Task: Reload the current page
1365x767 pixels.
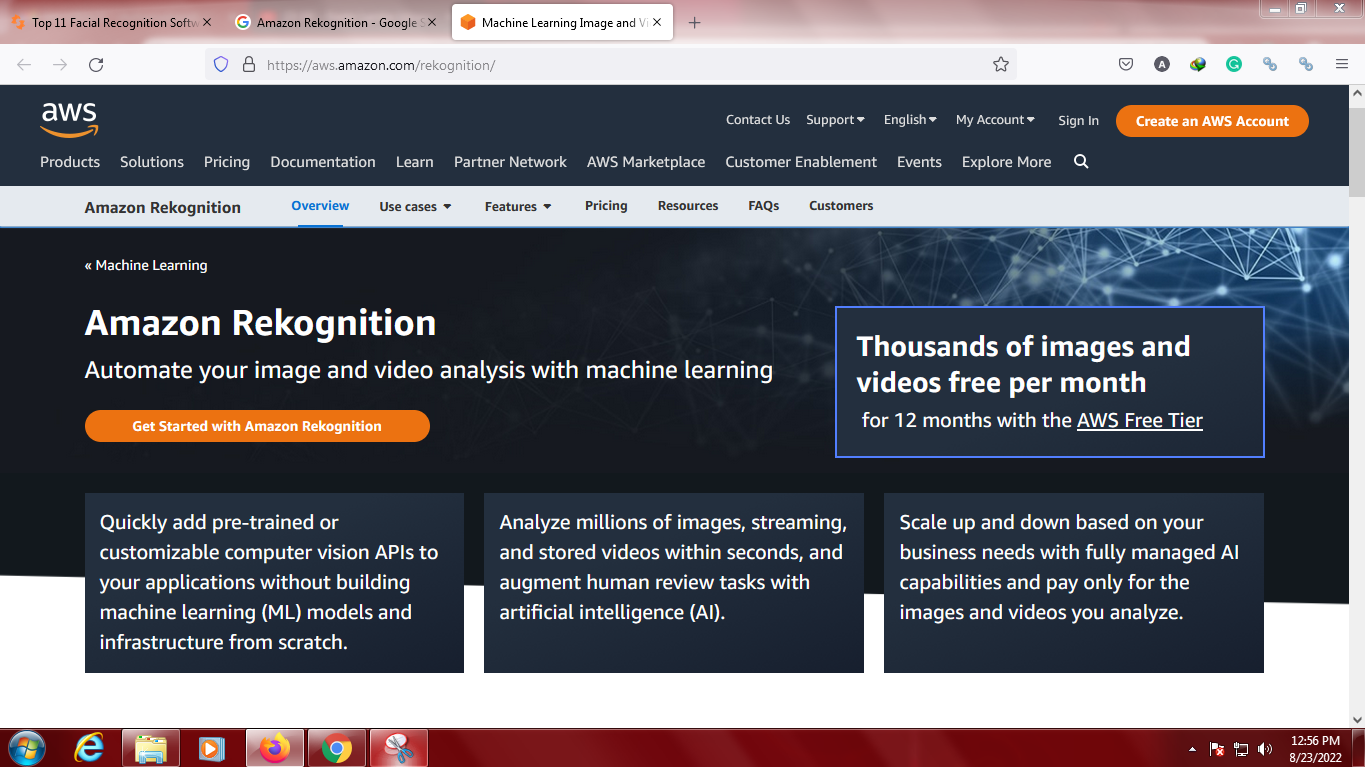Action: point(96,65)
